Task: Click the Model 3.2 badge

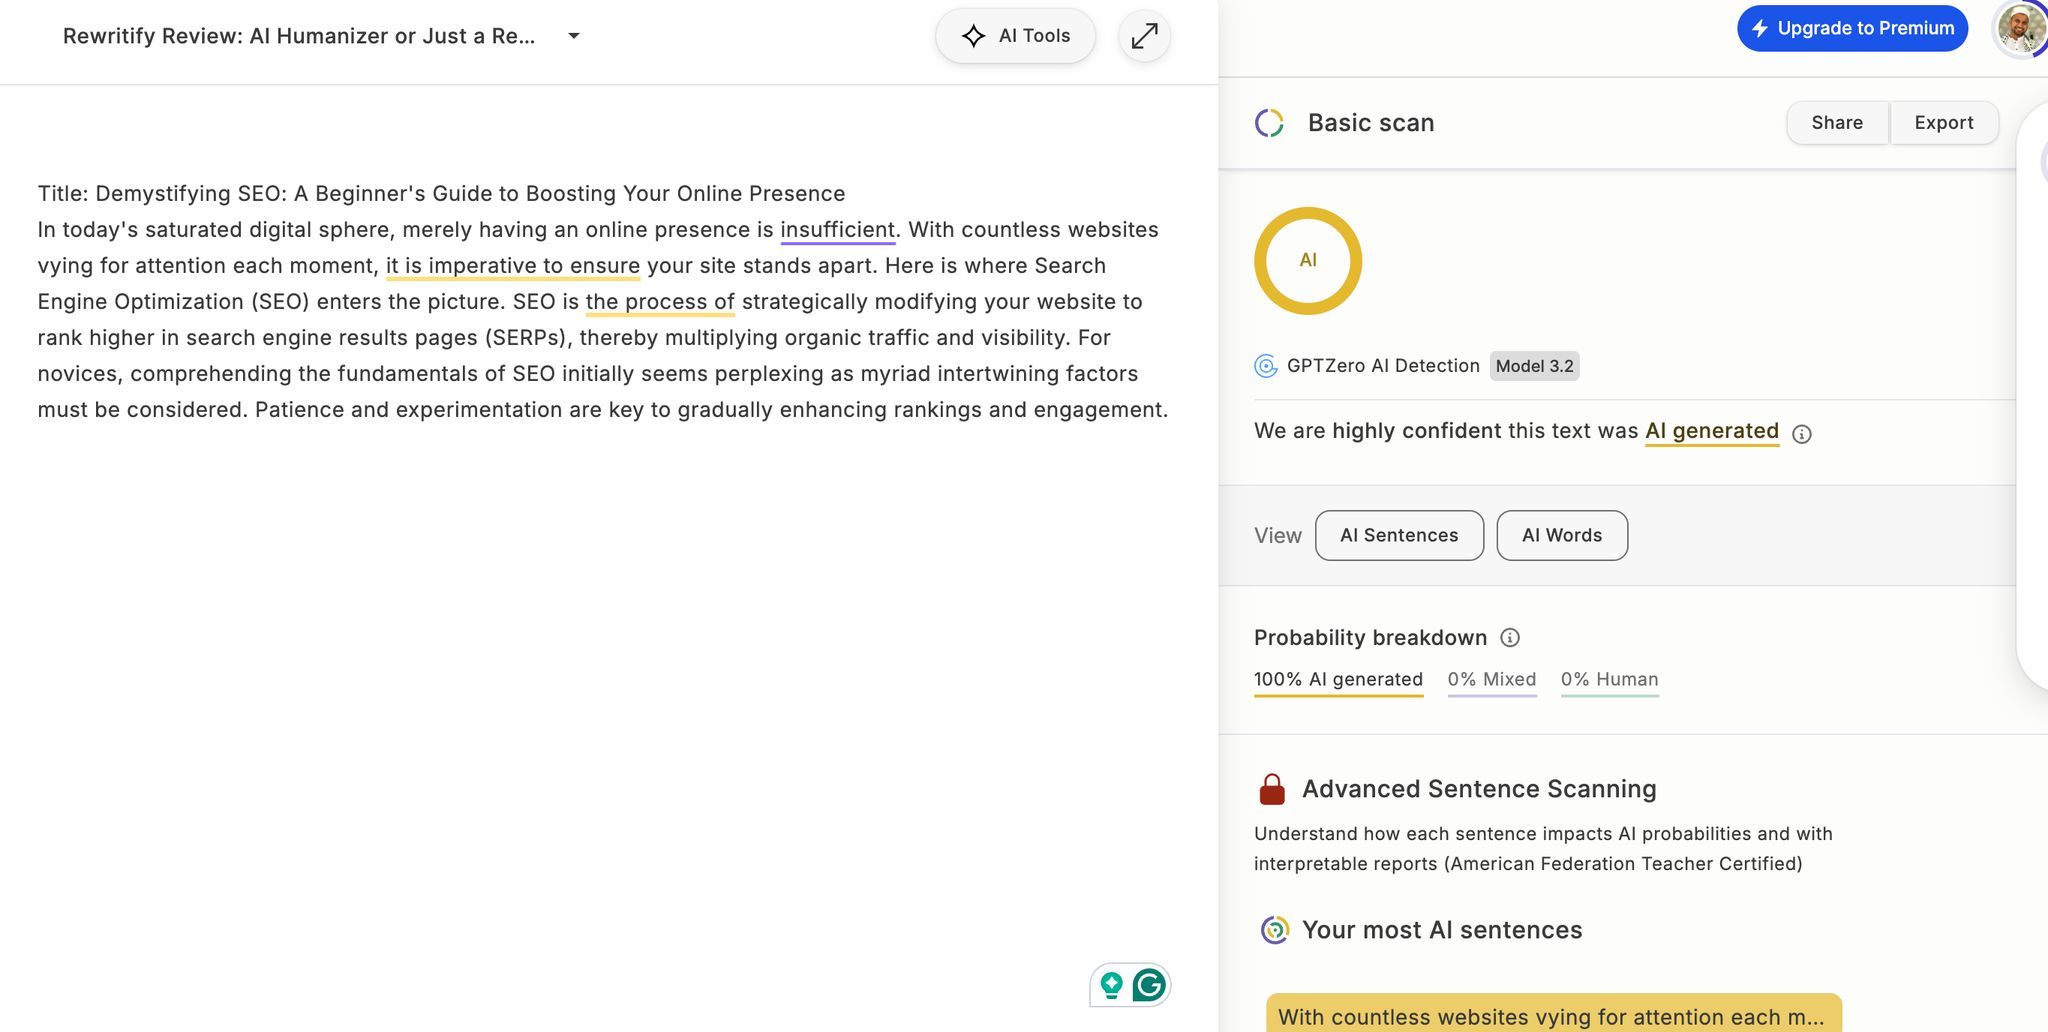Action: [1534, 366]
